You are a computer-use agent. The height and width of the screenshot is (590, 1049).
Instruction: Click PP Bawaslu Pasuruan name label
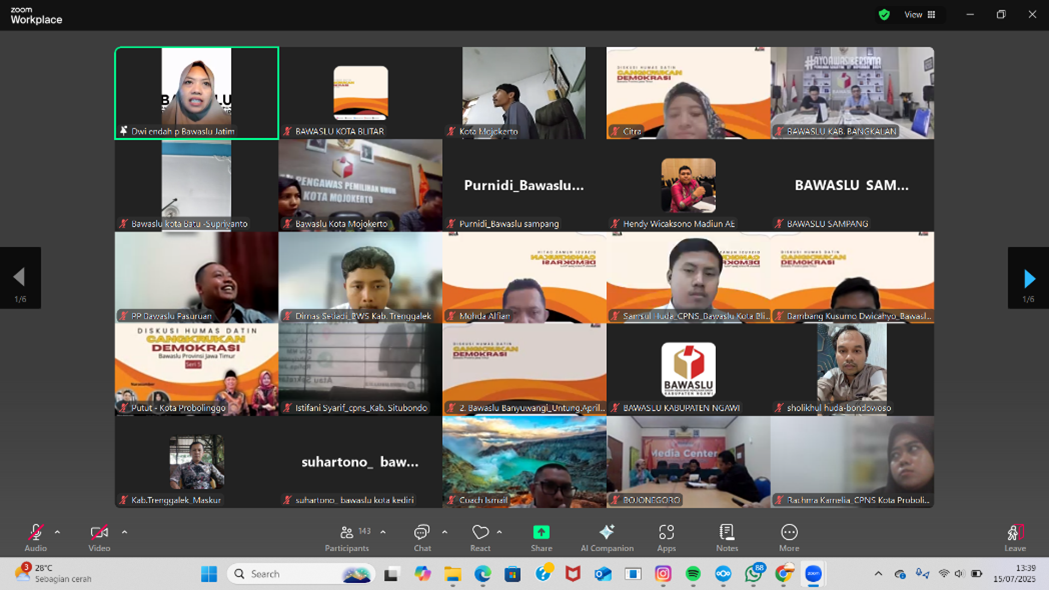(171, 316)
